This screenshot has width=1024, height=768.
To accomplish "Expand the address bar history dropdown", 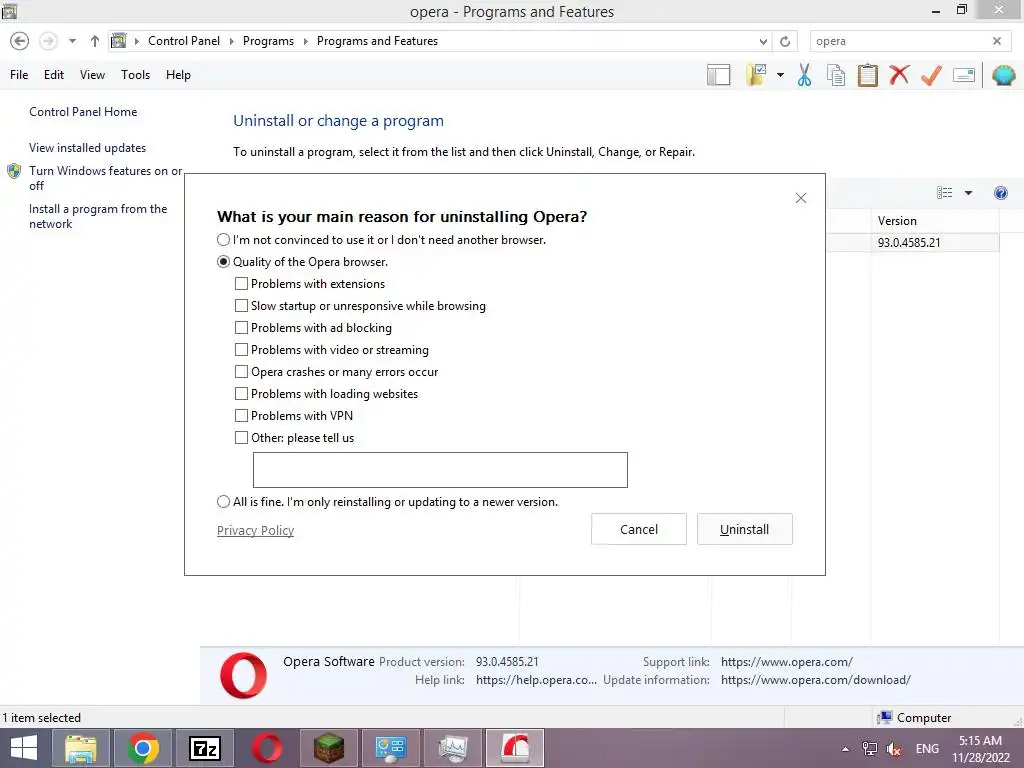I will [763, 41].
